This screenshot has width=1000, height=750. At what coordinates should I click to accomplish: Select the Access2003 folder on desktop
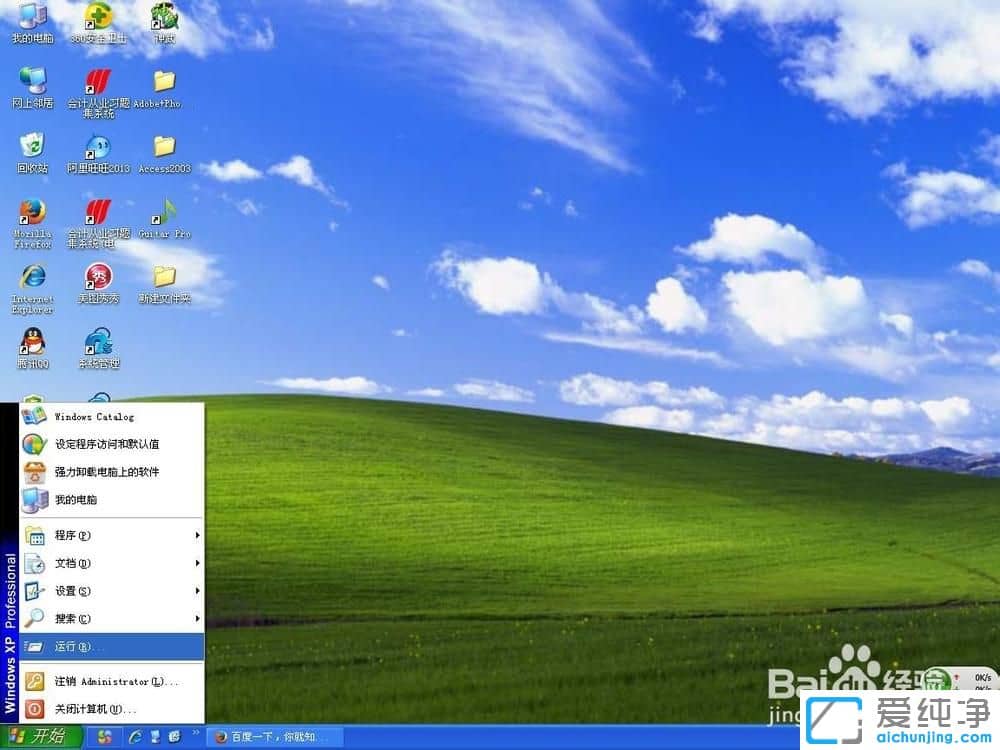[x=164, y=146]
